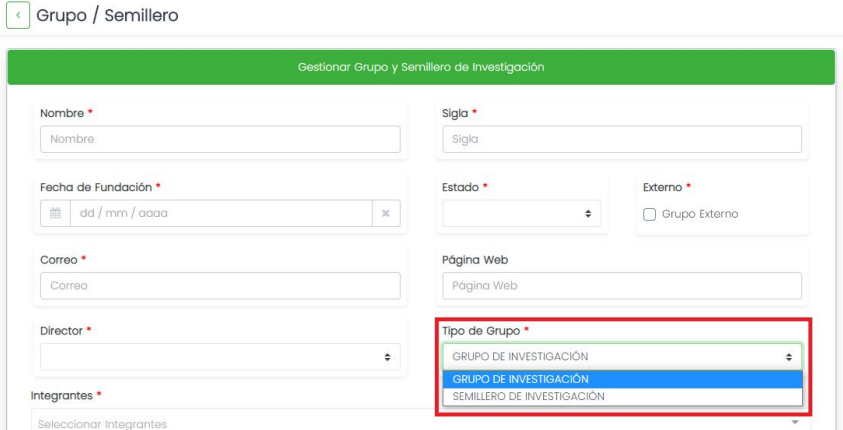Expand the Director dropdown
Screen dimensions: 843x430
pyautogui.click(x=220, y=357)
